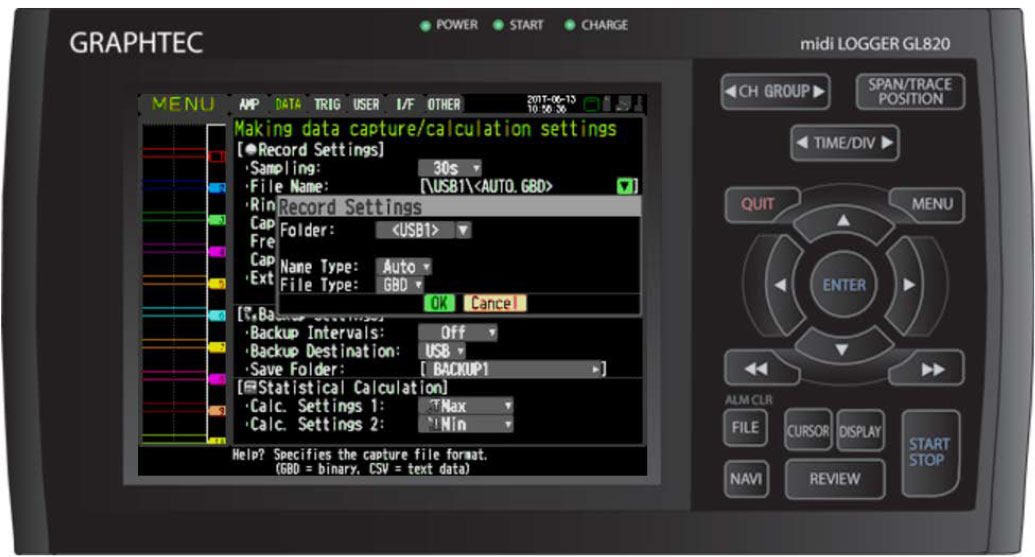This screenshot has height=557, width=1035.
Task: Click the CH GROUP left arrow
Action: pyautogui.click(x=731, y=92)
